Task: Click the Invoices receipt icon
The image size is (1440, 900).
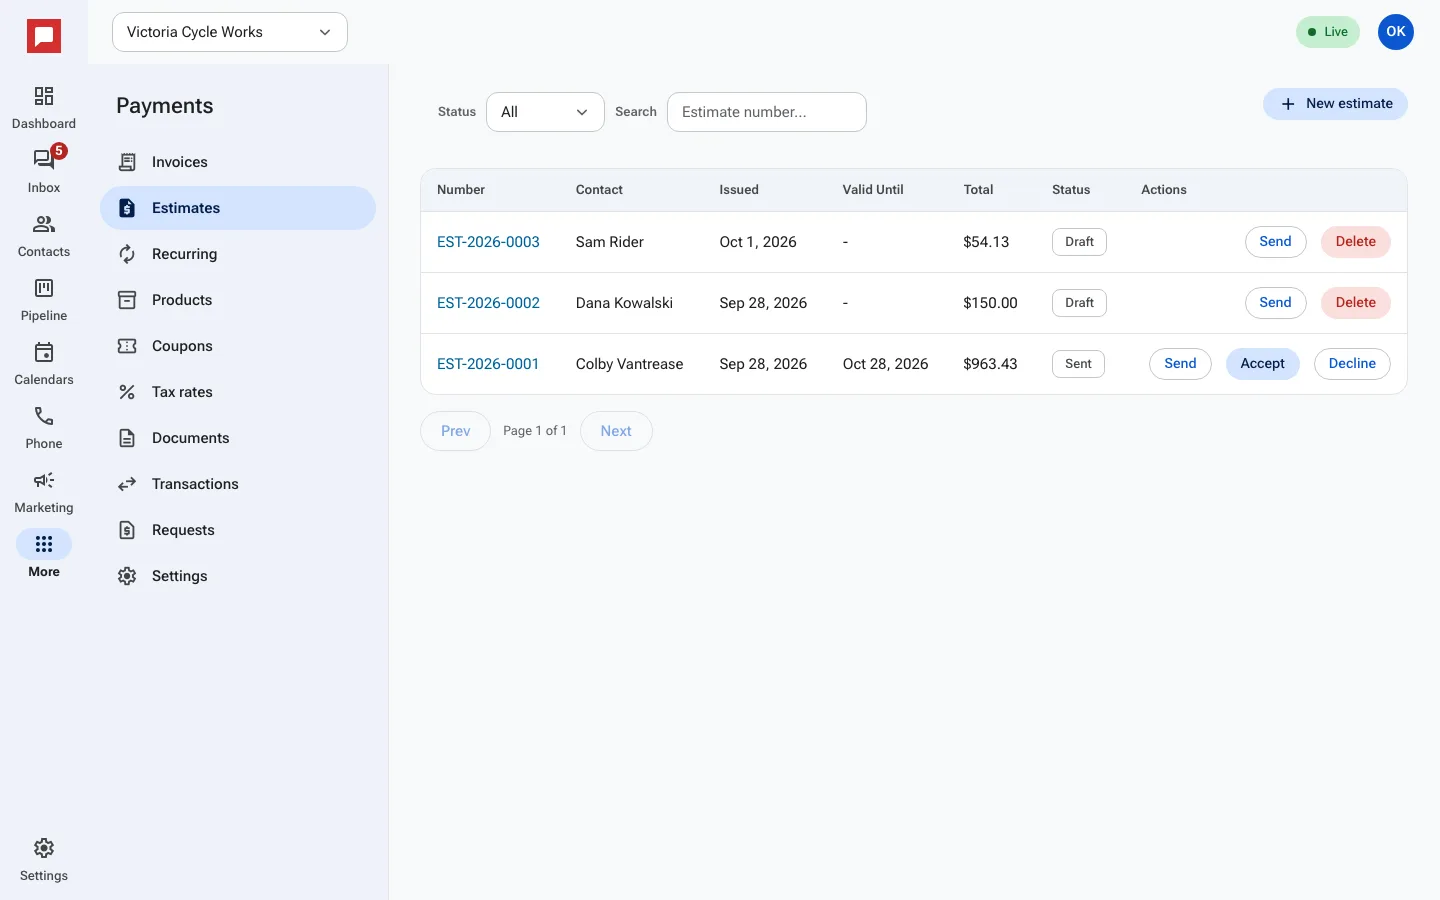Action: click(127, 162)
